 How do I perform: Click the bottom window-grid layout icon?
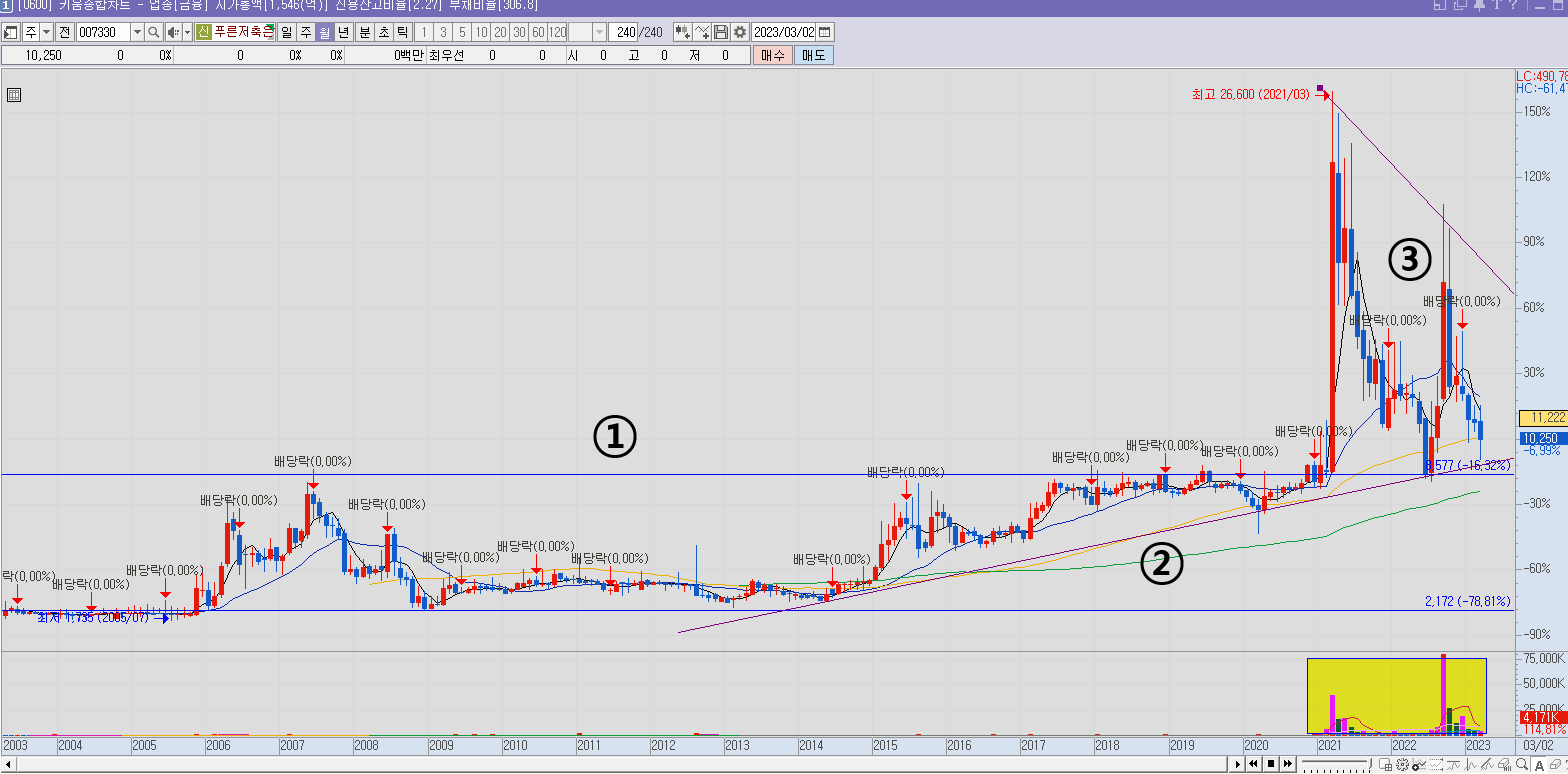pyautogui.click(x=1385, y=765)
